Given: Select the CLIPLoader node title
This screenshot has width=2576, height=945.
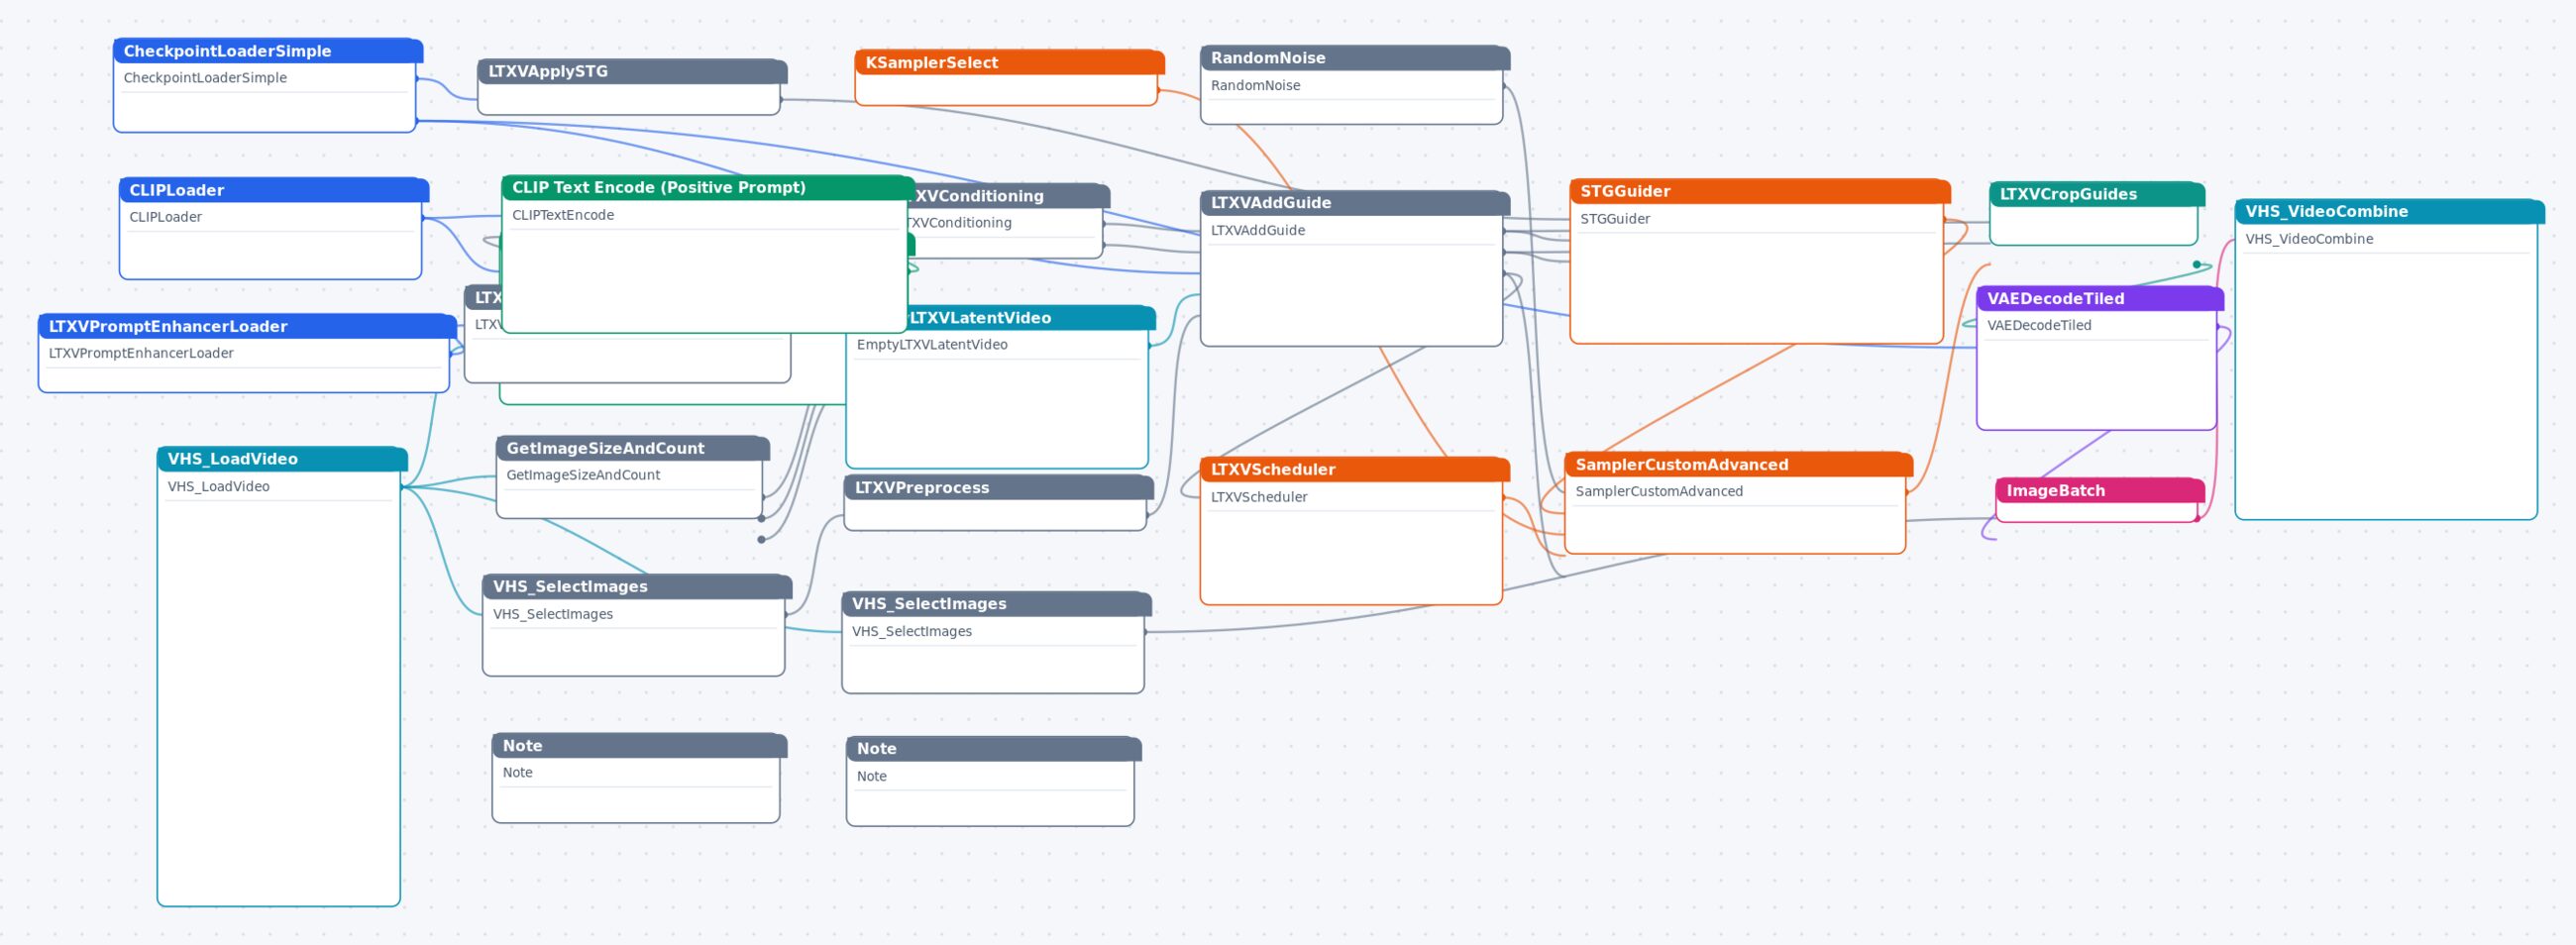Looking at the screenshot, I should 176,190.
